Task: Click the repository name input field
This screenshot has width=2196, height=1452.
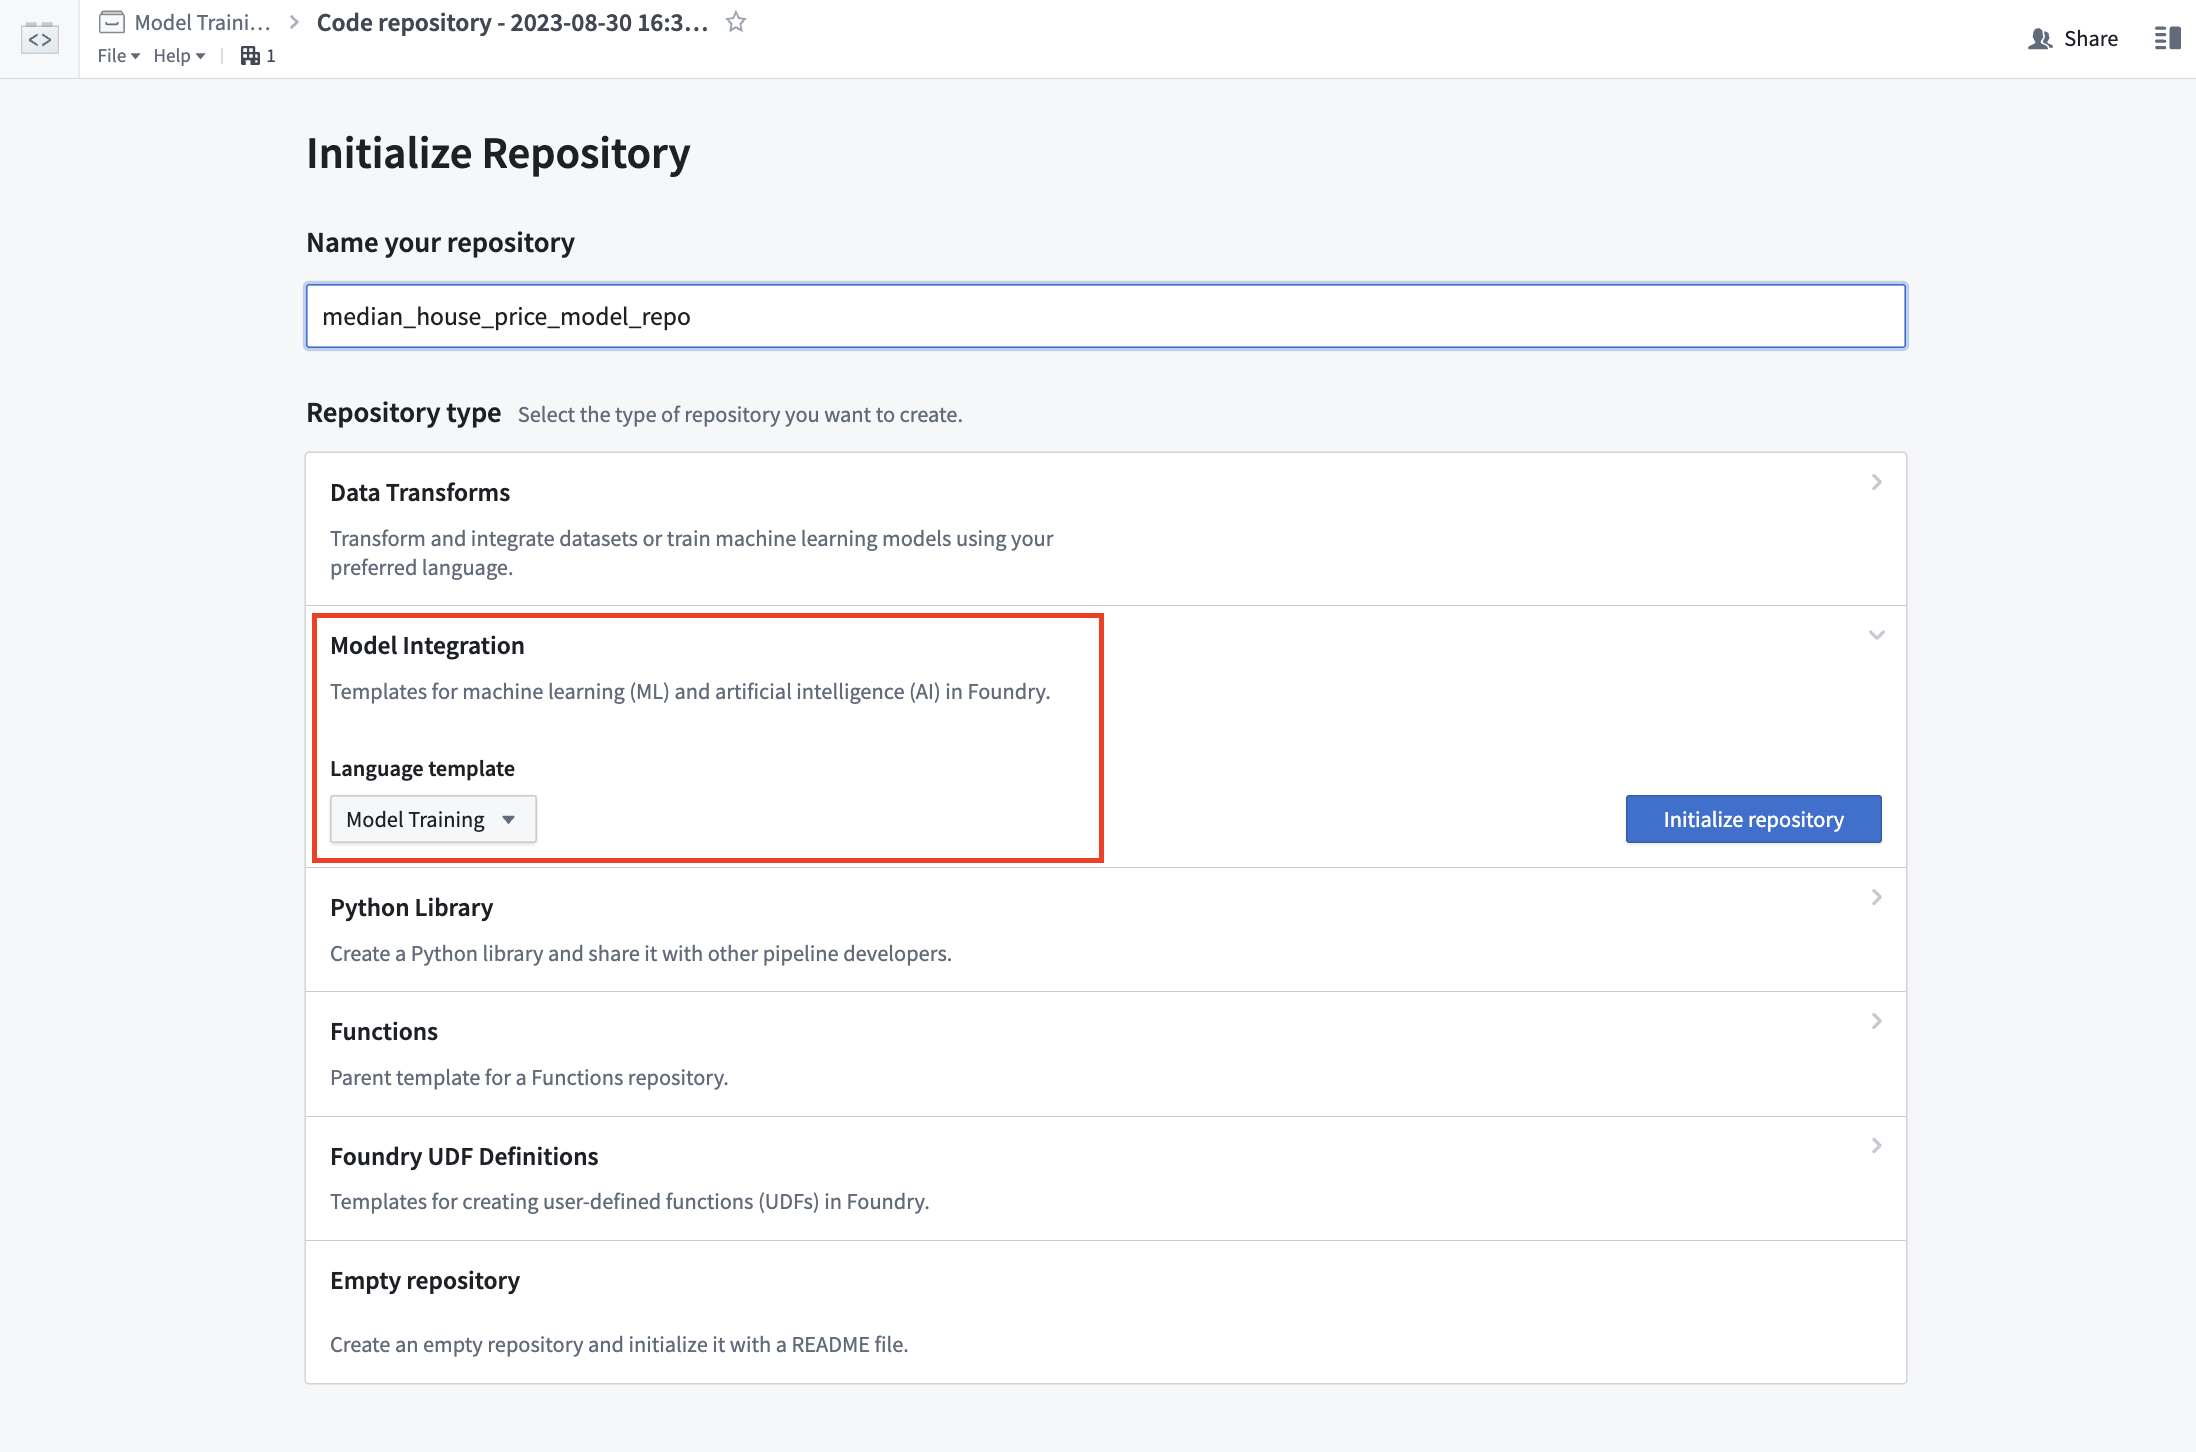Action: (x=1106, y=316)
